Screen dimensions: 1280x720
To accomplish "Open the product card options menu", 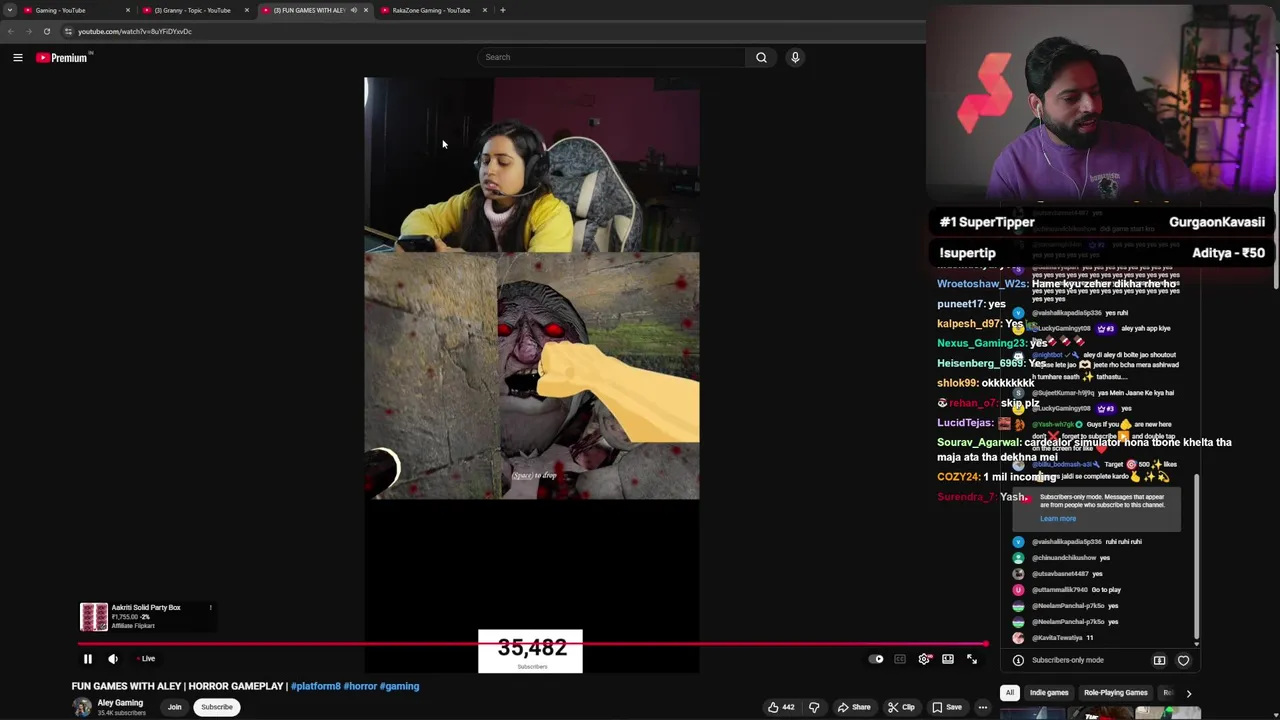I will click(210, 608).
